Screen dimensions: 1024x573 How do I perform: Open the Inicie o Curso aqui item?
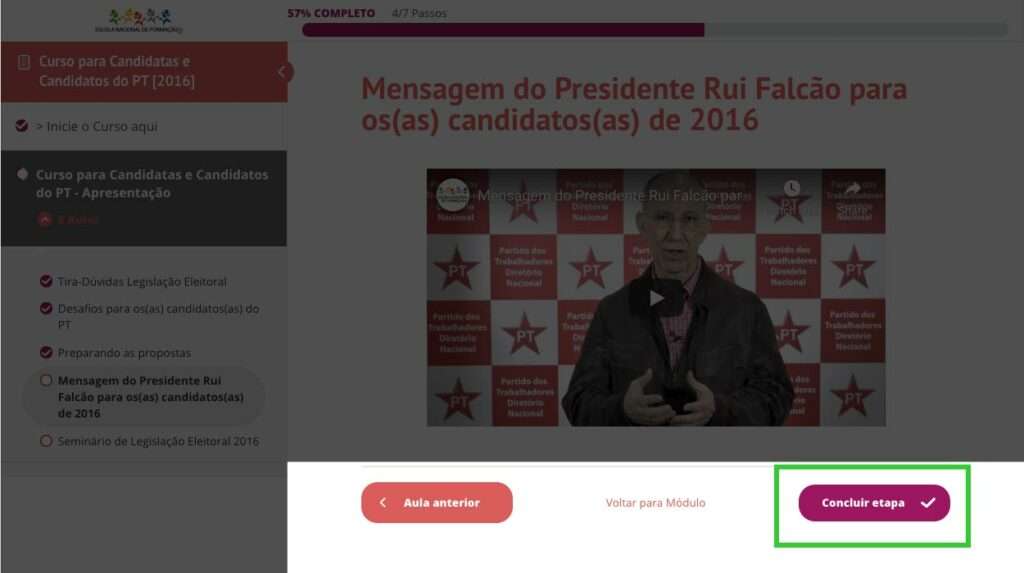click(x=101, y=126)
